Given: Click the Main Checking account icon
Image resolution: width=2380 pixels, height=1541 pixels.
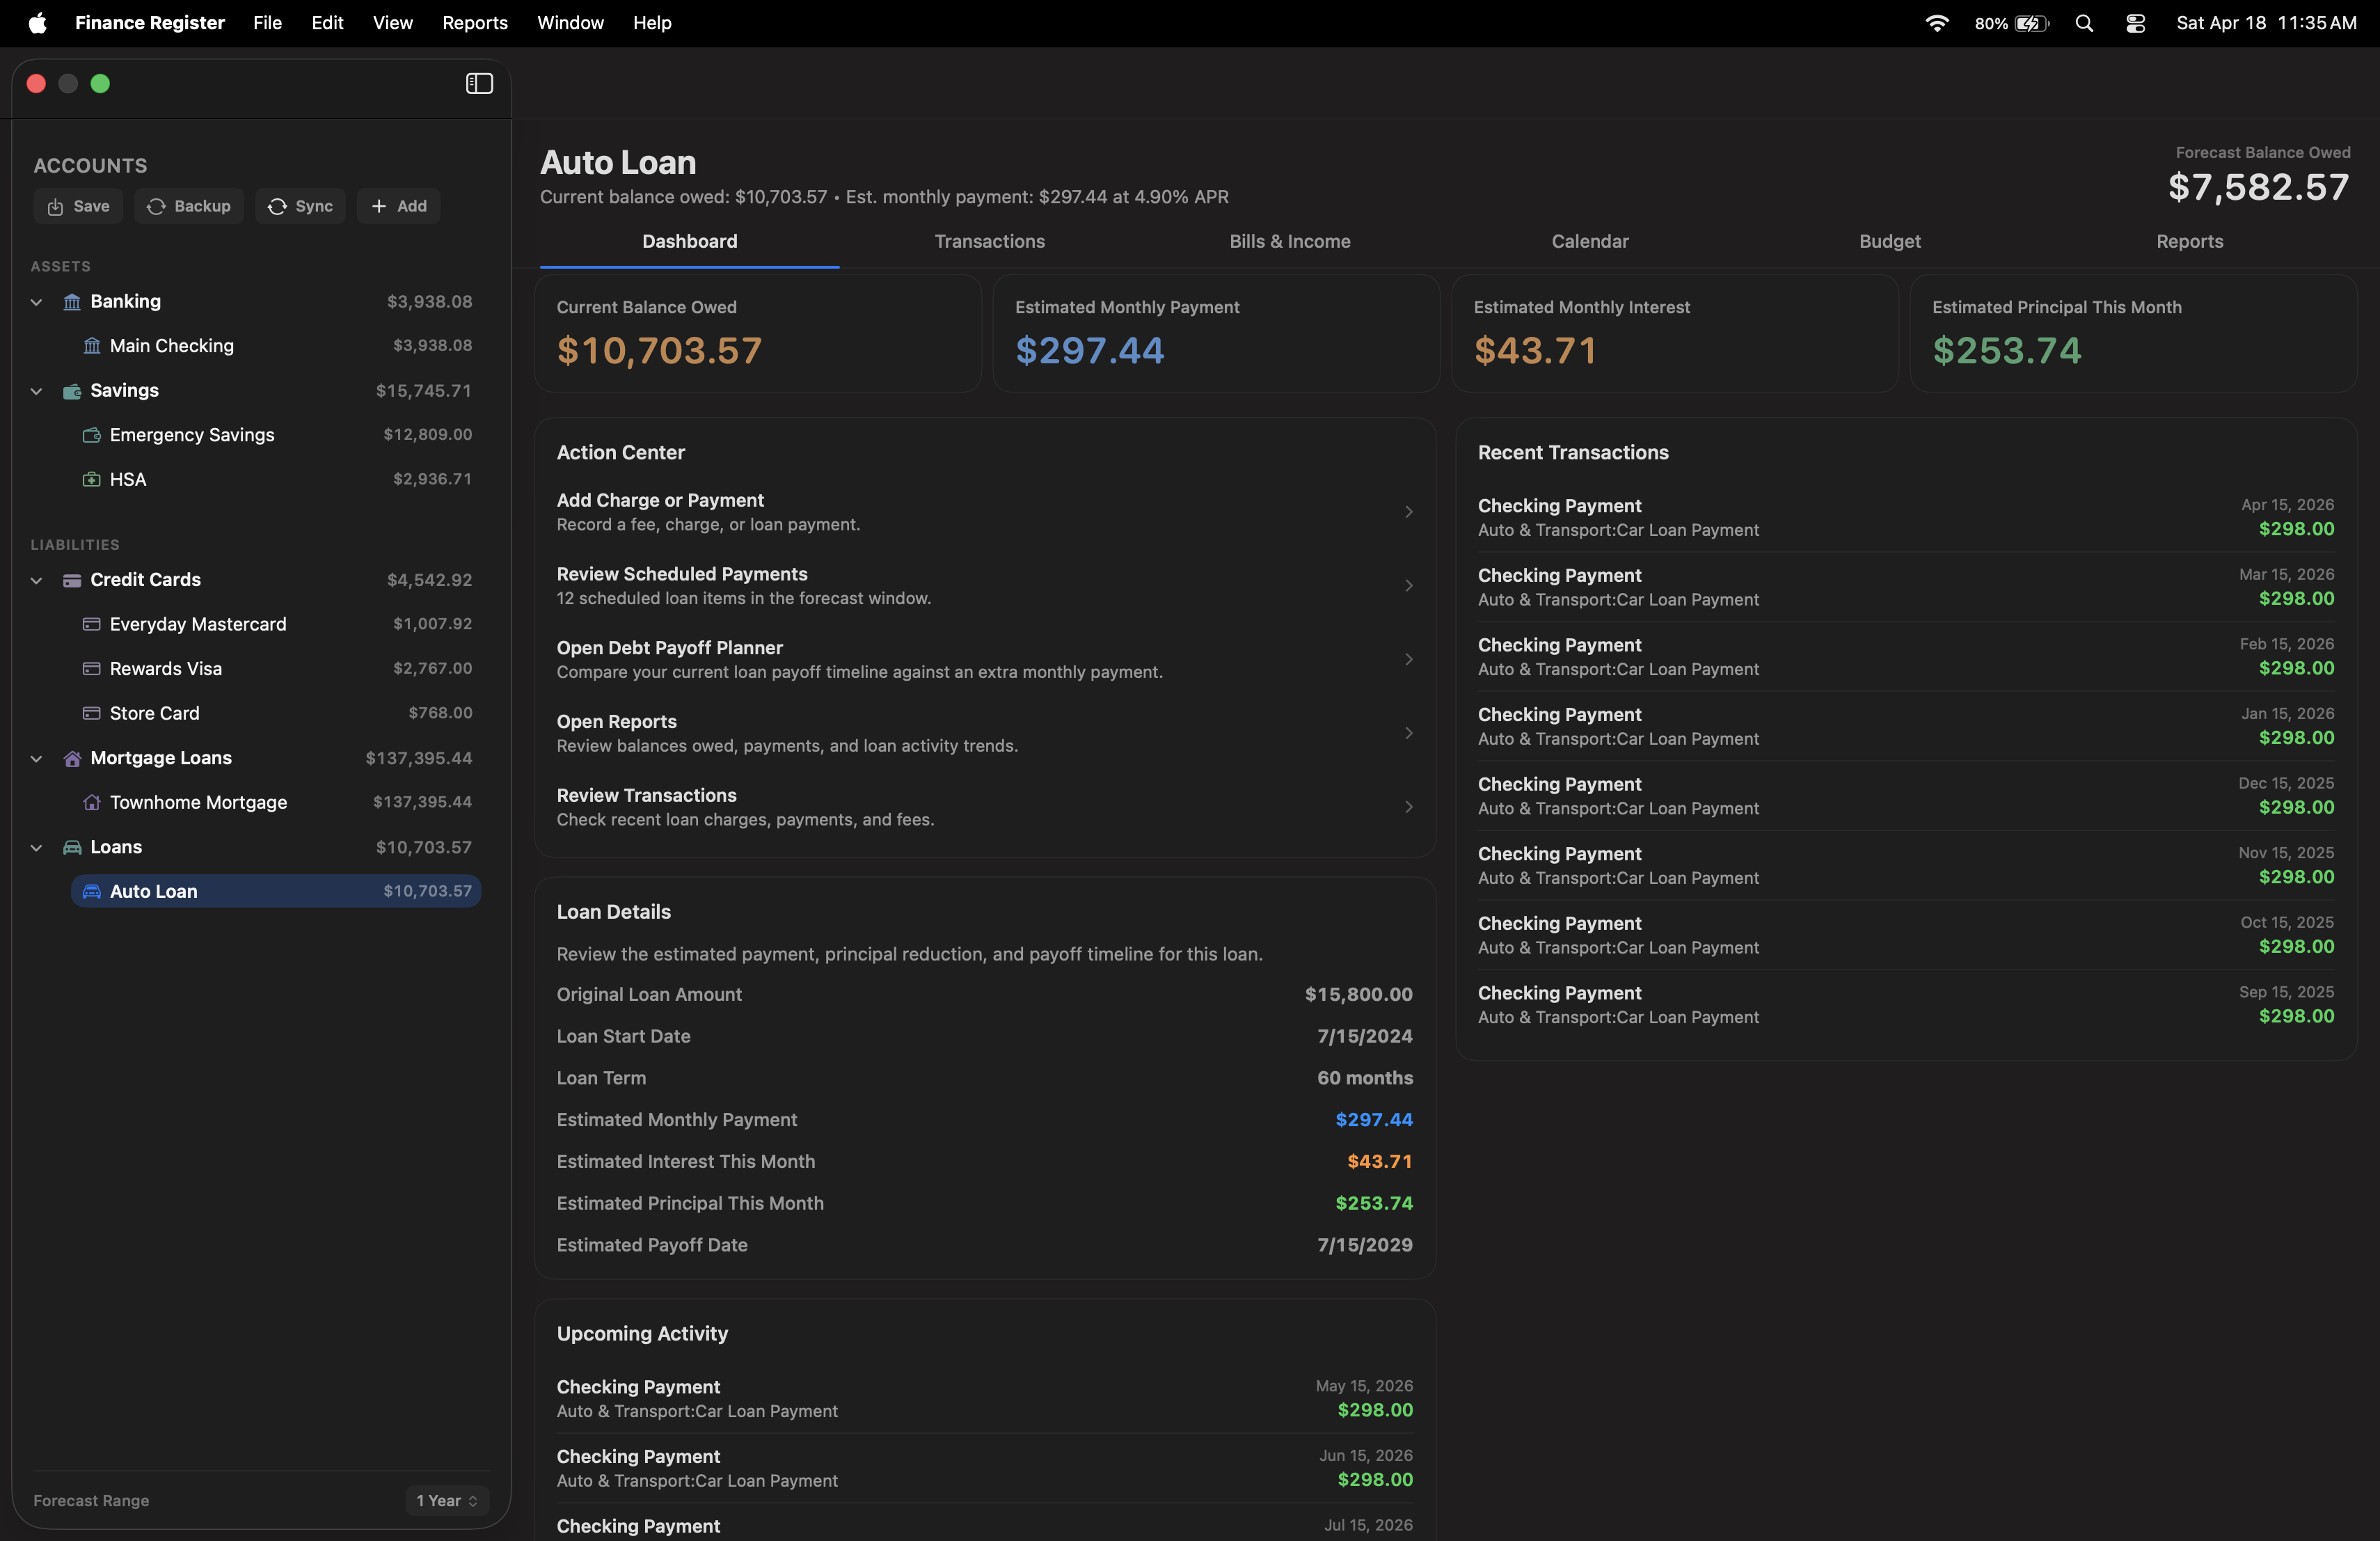Looking at the screenshot, I should [x=92, y=346].
